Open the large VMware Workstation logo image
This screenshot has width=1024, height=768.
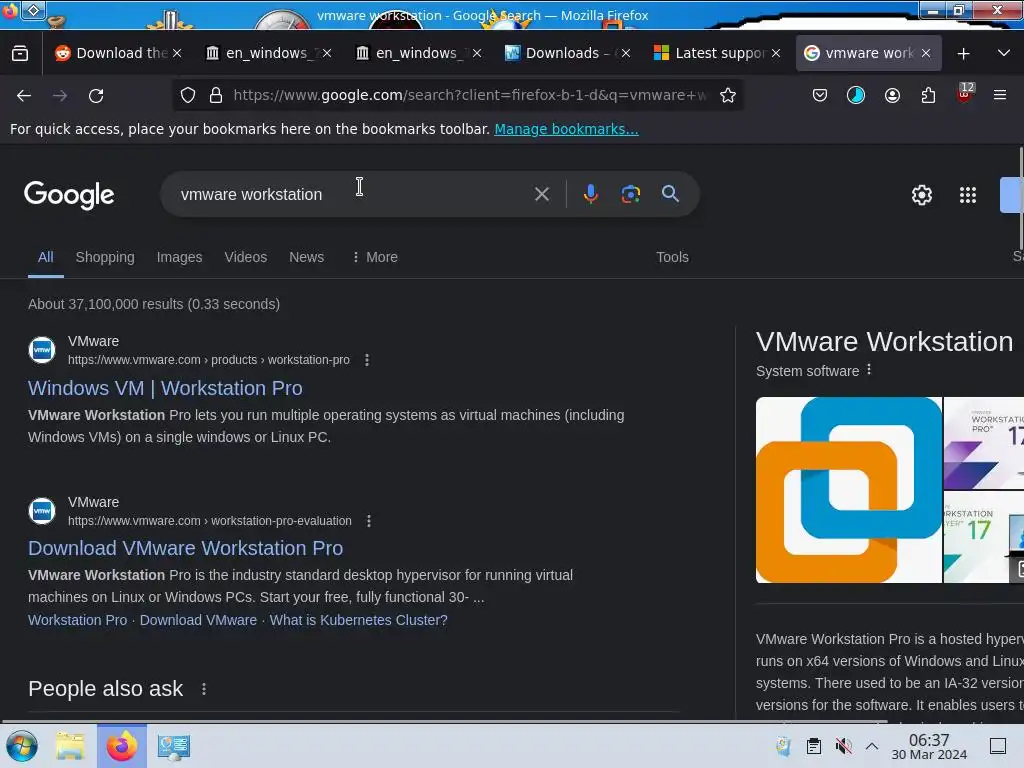tap(848, 490)
